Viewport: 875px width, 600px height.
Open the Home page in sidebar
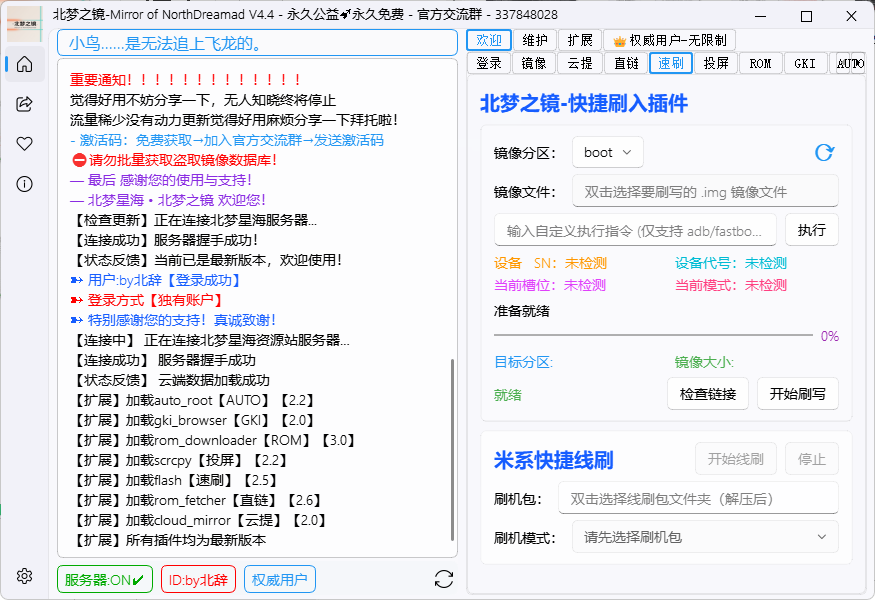[25, 64]
